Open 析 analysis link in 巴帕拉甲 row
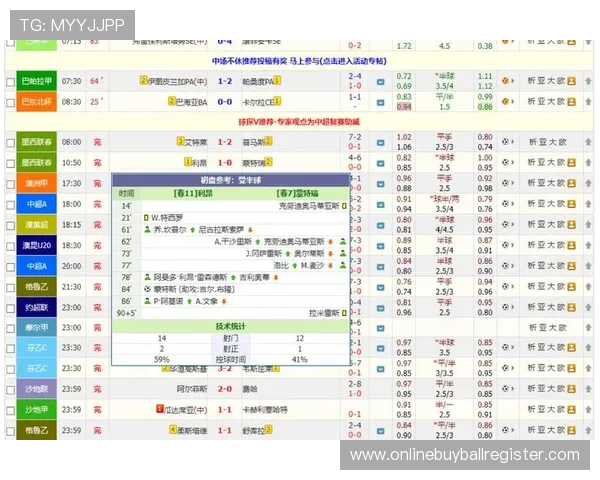The height and width of the screenshot is (480, 600). 532,81
